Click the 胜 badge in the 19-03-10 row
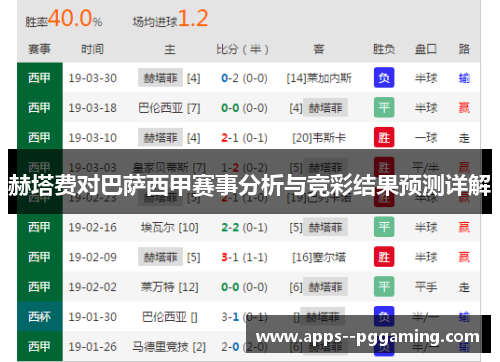 [x=384, y=137]
